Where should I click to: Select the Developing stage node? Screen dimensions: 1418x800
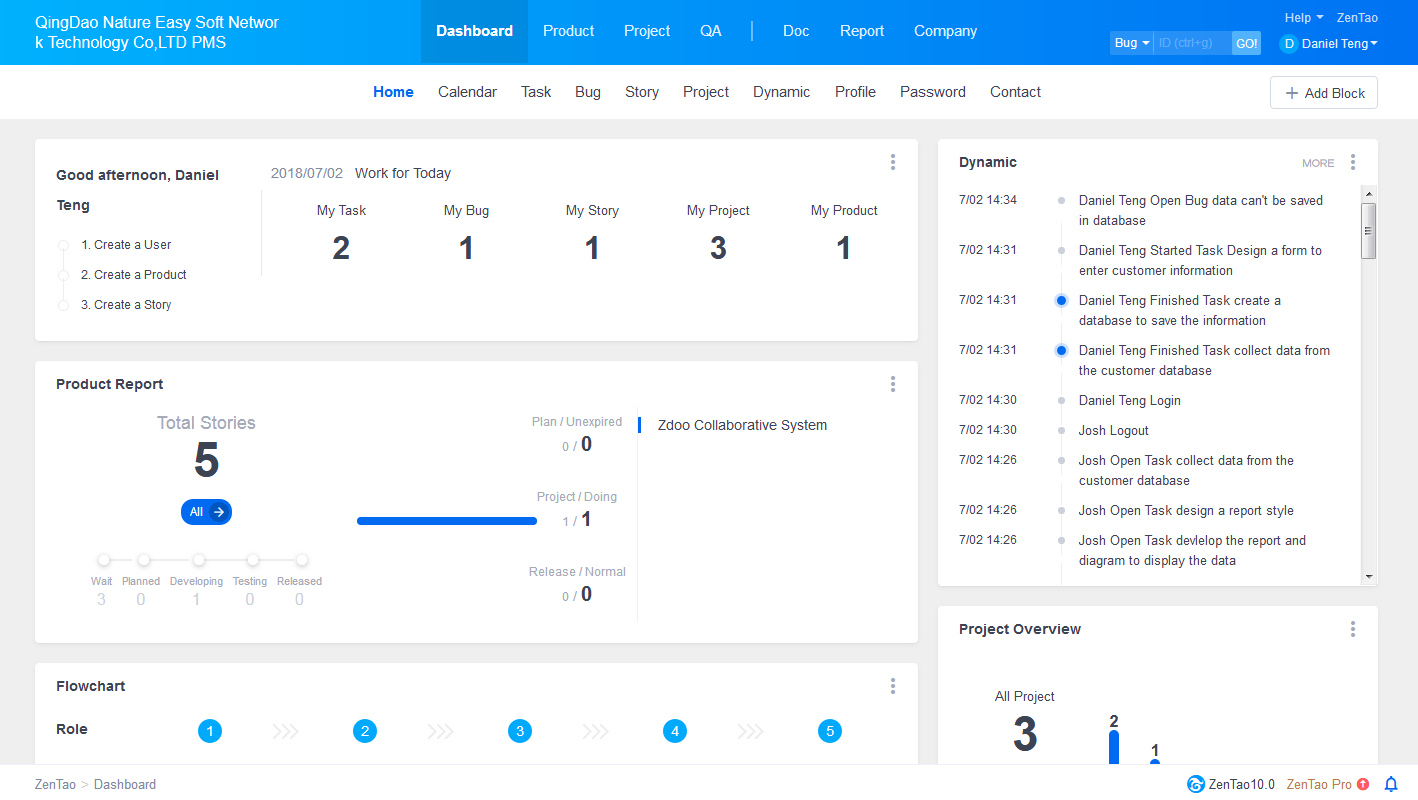click(x=199, y=560)
